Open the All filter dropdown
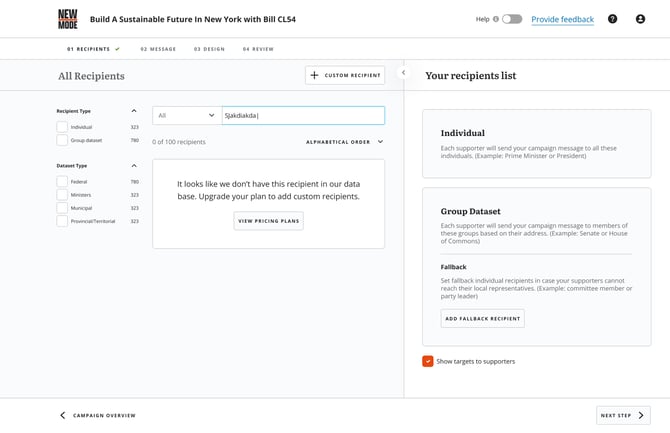Screen dimensions: 670x433 click(186, 115)
